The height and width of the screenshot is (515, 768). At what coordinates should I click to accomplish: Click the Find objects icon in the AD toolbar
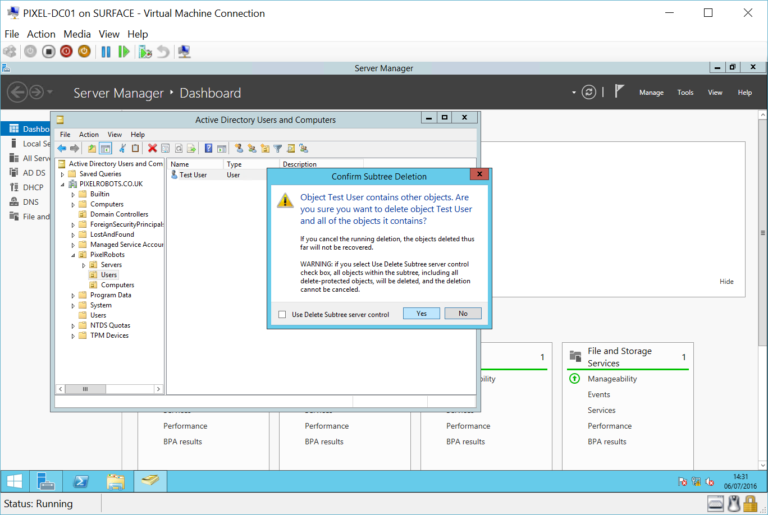[291, 148]
